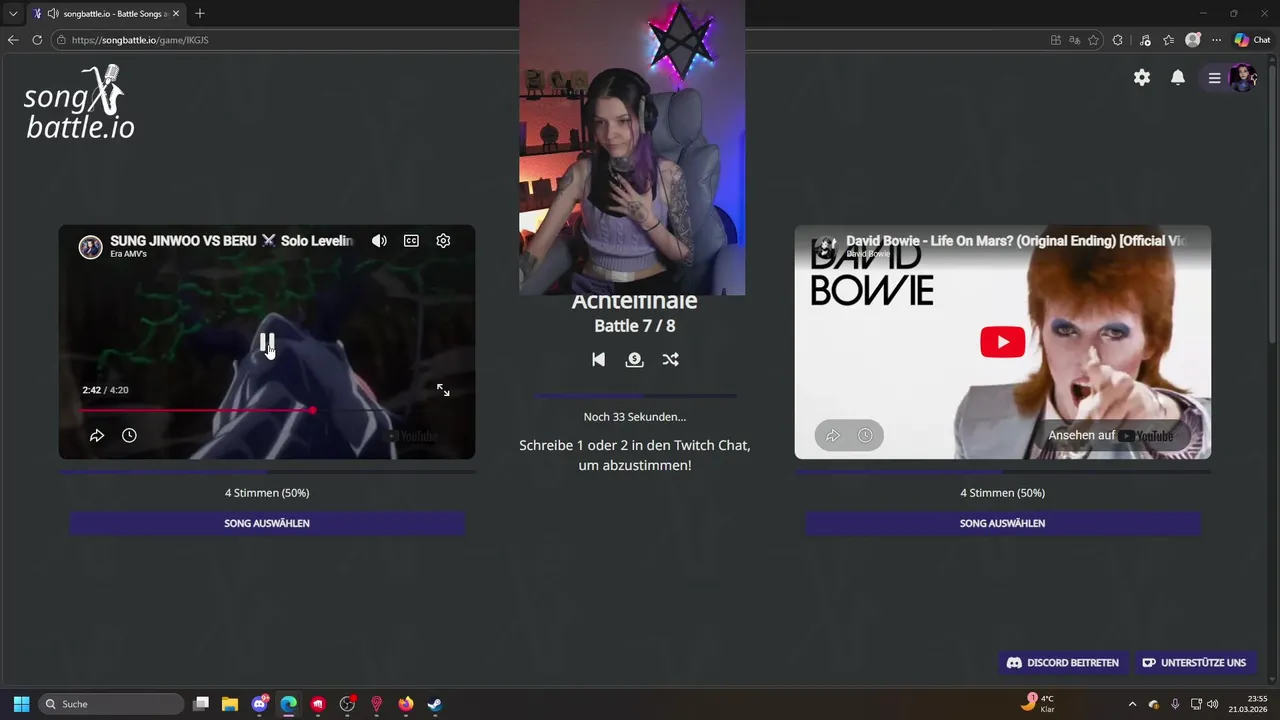Choose song under David Bowie video
Screen dimensions: 1280x720
(x=1003, y=523)
